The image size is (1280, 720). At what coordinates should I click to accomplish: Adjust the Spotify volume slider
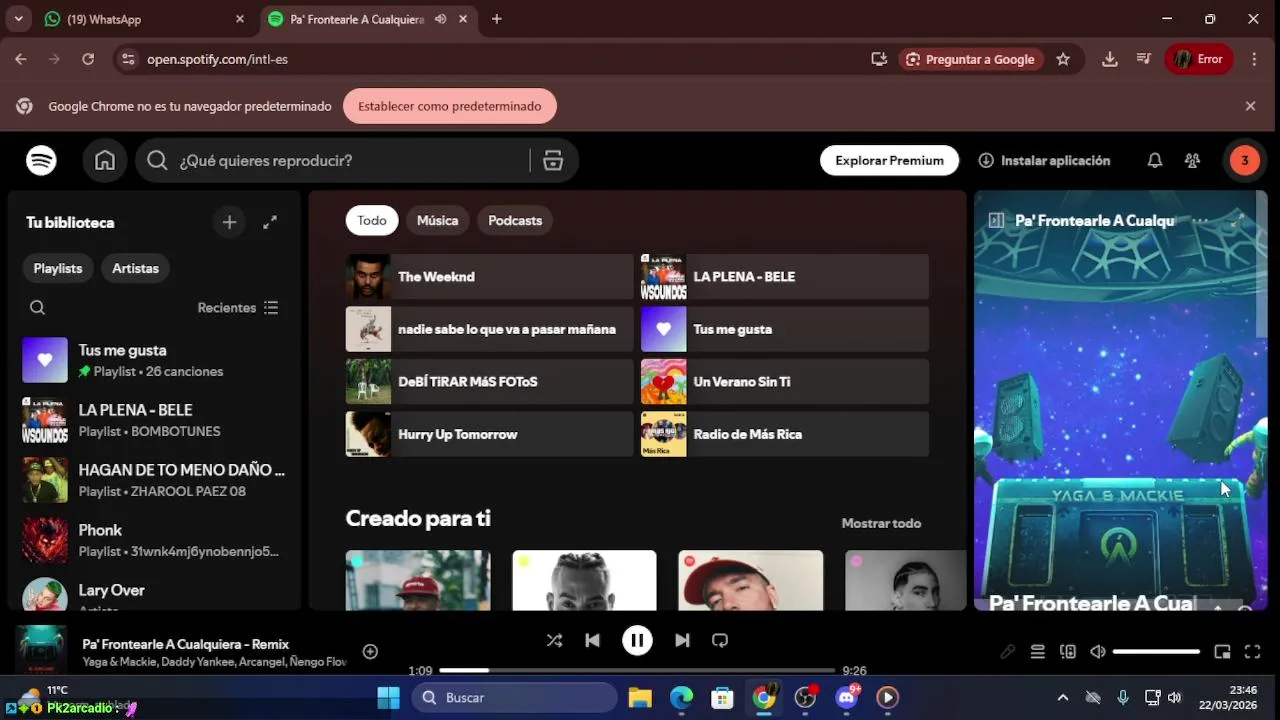tap(1156, 652)
